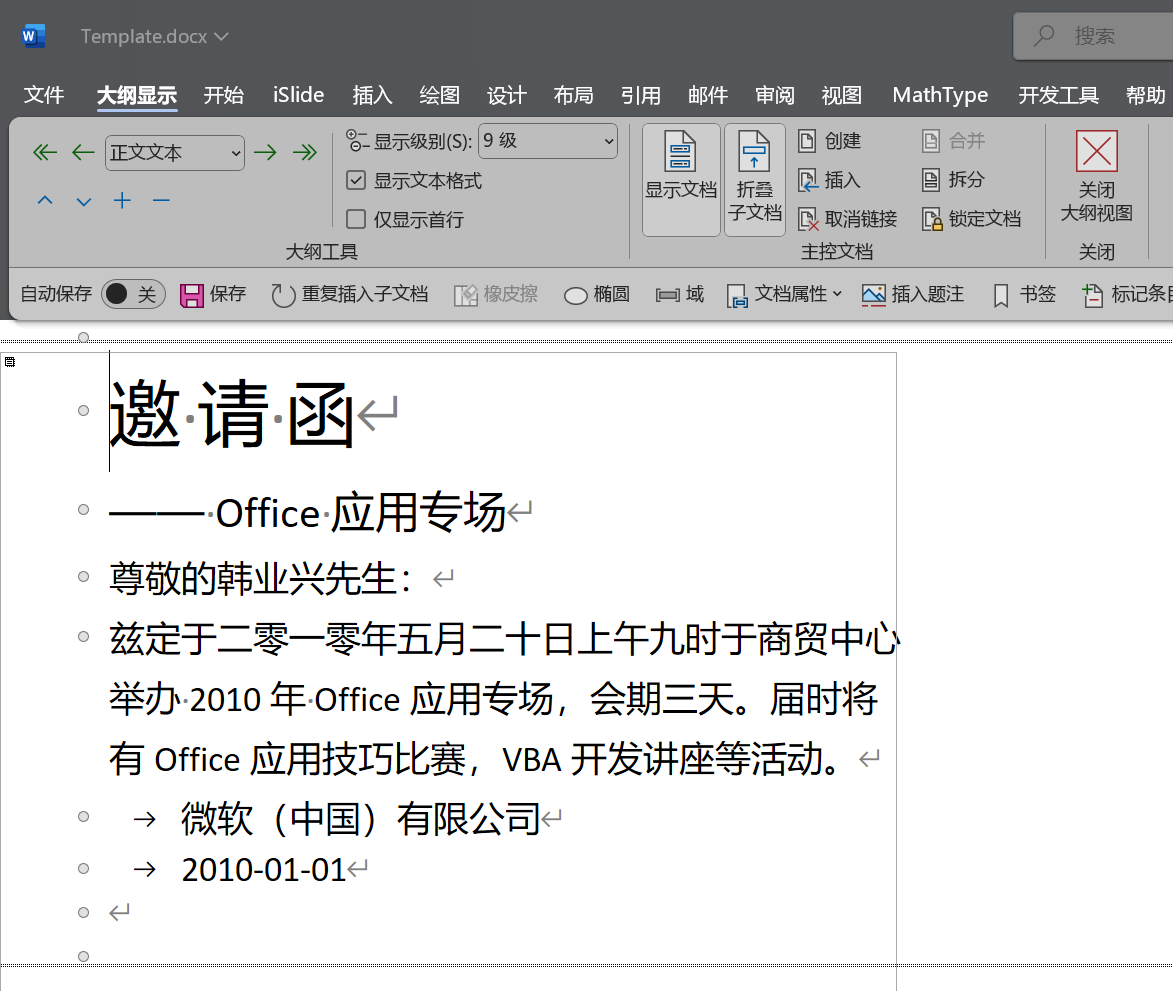Image resolution: width=1173 pixels, height=991 pixels.
Task: Click in text 微软（中国）有限公司
Action: tap(361, 818)
